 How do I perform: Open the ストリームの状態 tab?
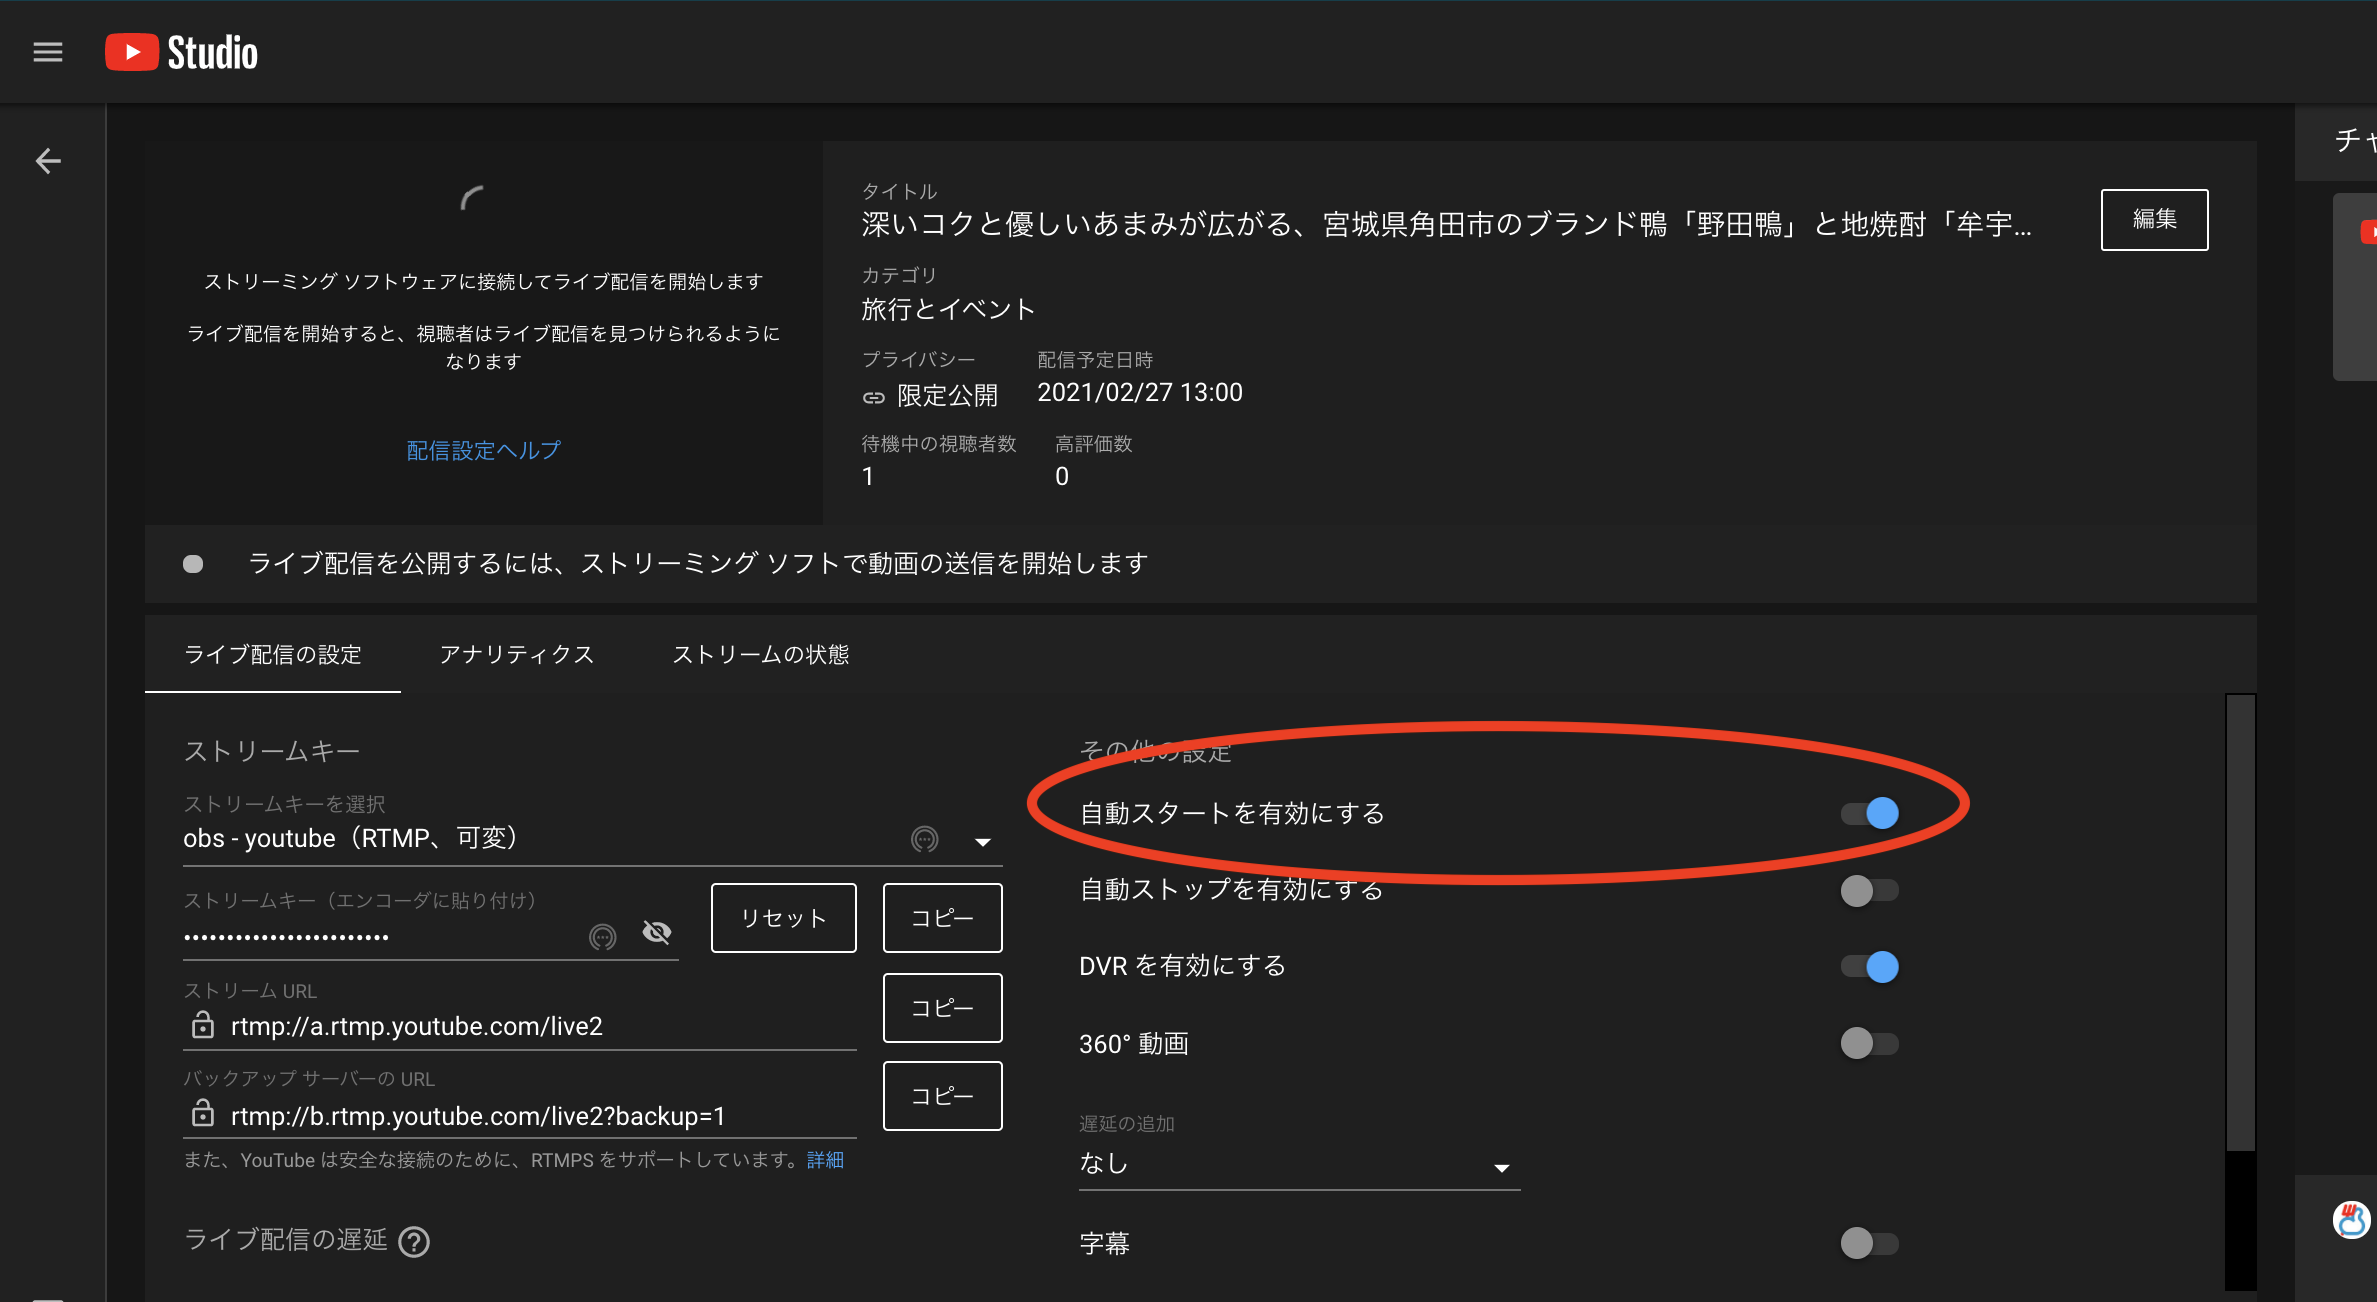(761, 654)
